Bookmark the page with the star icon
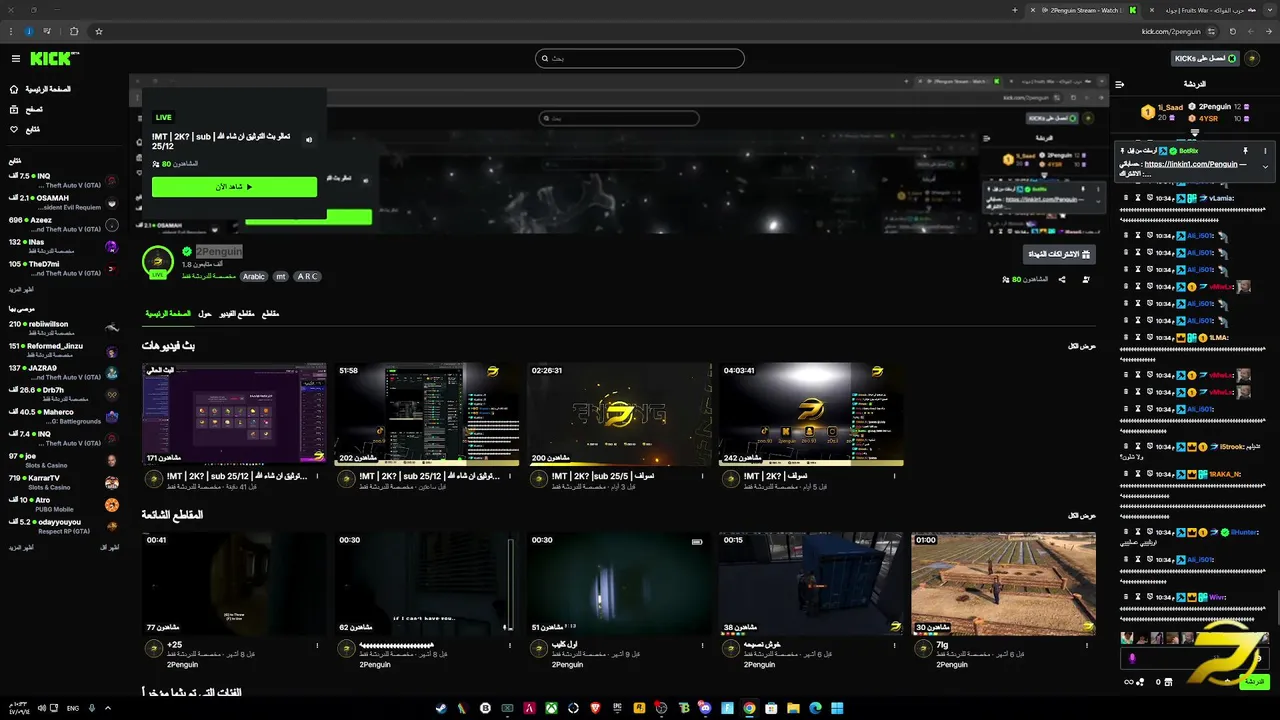 pos(99,31)
